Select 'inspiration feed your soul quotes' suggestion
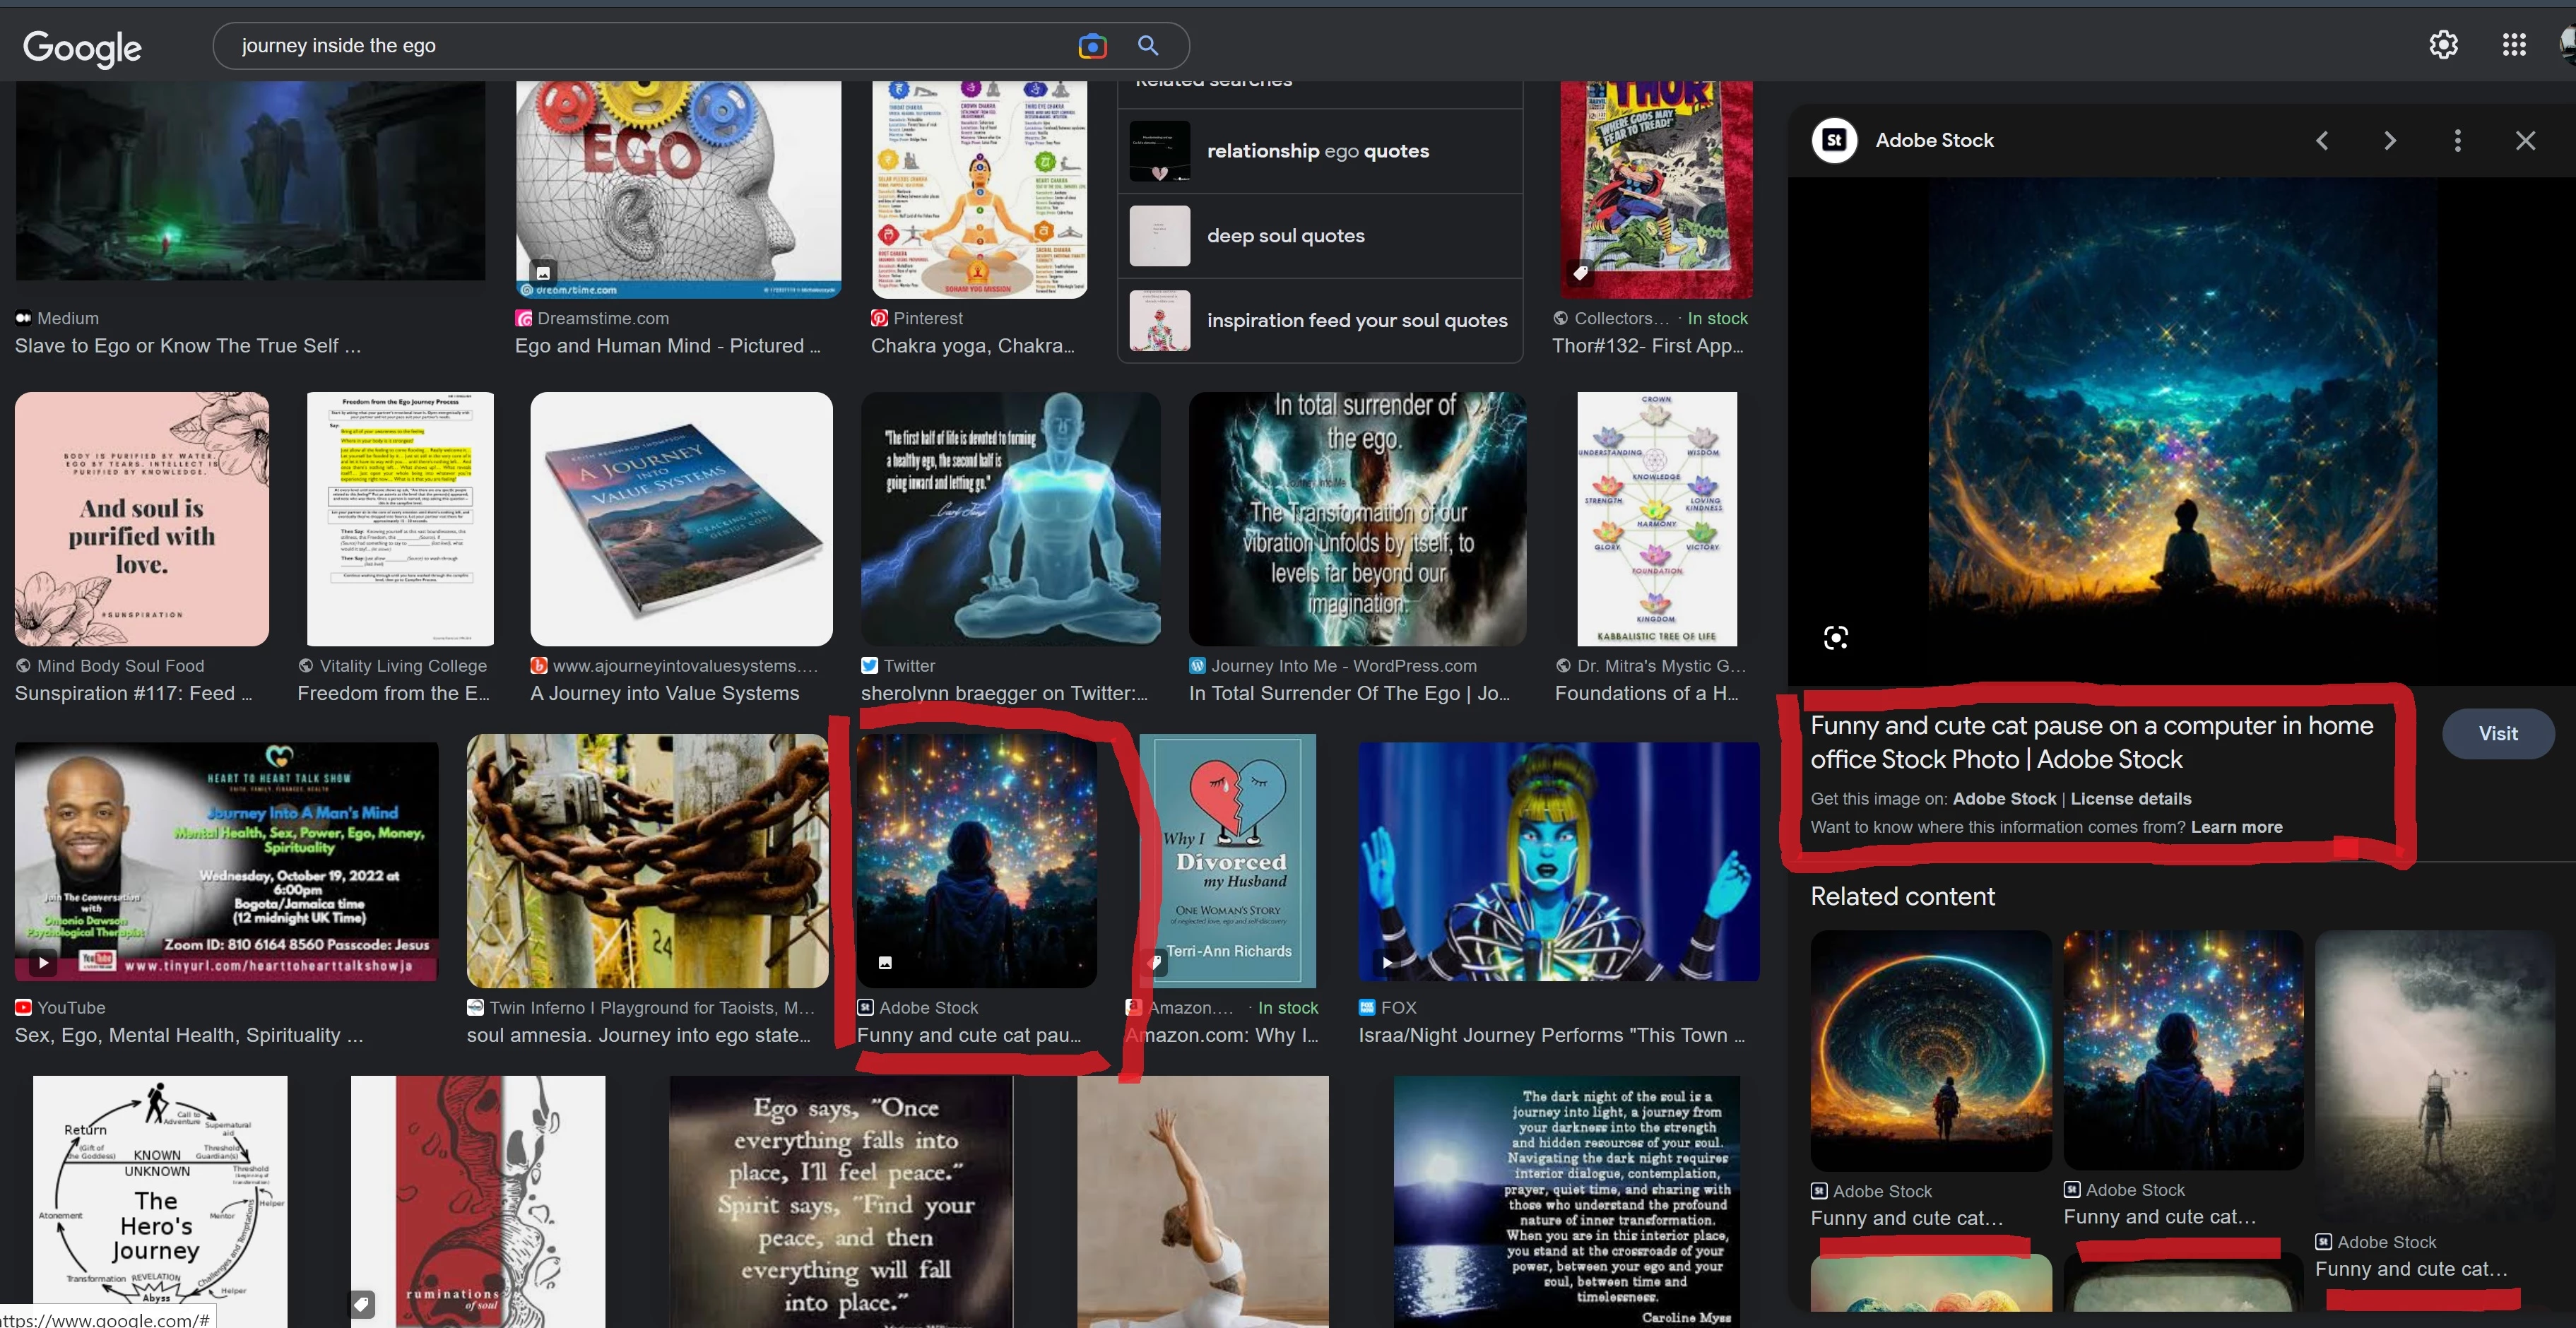 (1356, 321)
